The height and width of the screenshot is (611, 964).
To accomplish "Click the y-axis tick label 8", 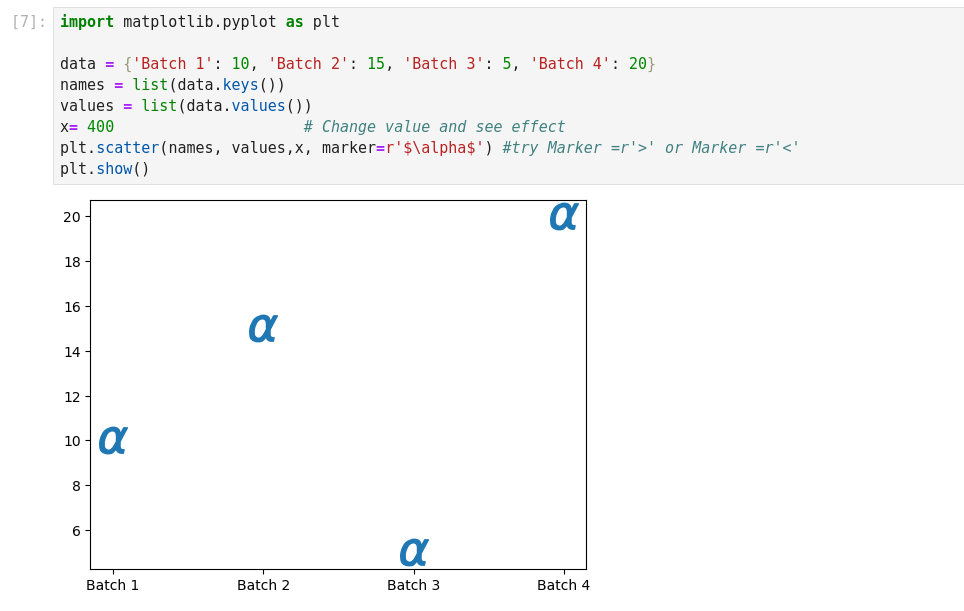I will point(76,486).
